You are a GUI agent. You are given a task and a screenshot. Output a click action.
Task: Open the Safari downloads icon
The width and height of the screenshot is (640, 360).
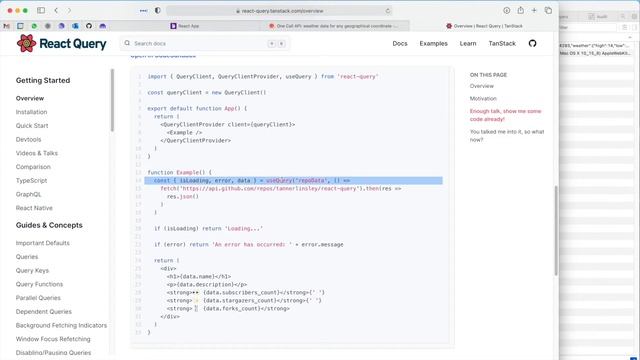[507, 11]
